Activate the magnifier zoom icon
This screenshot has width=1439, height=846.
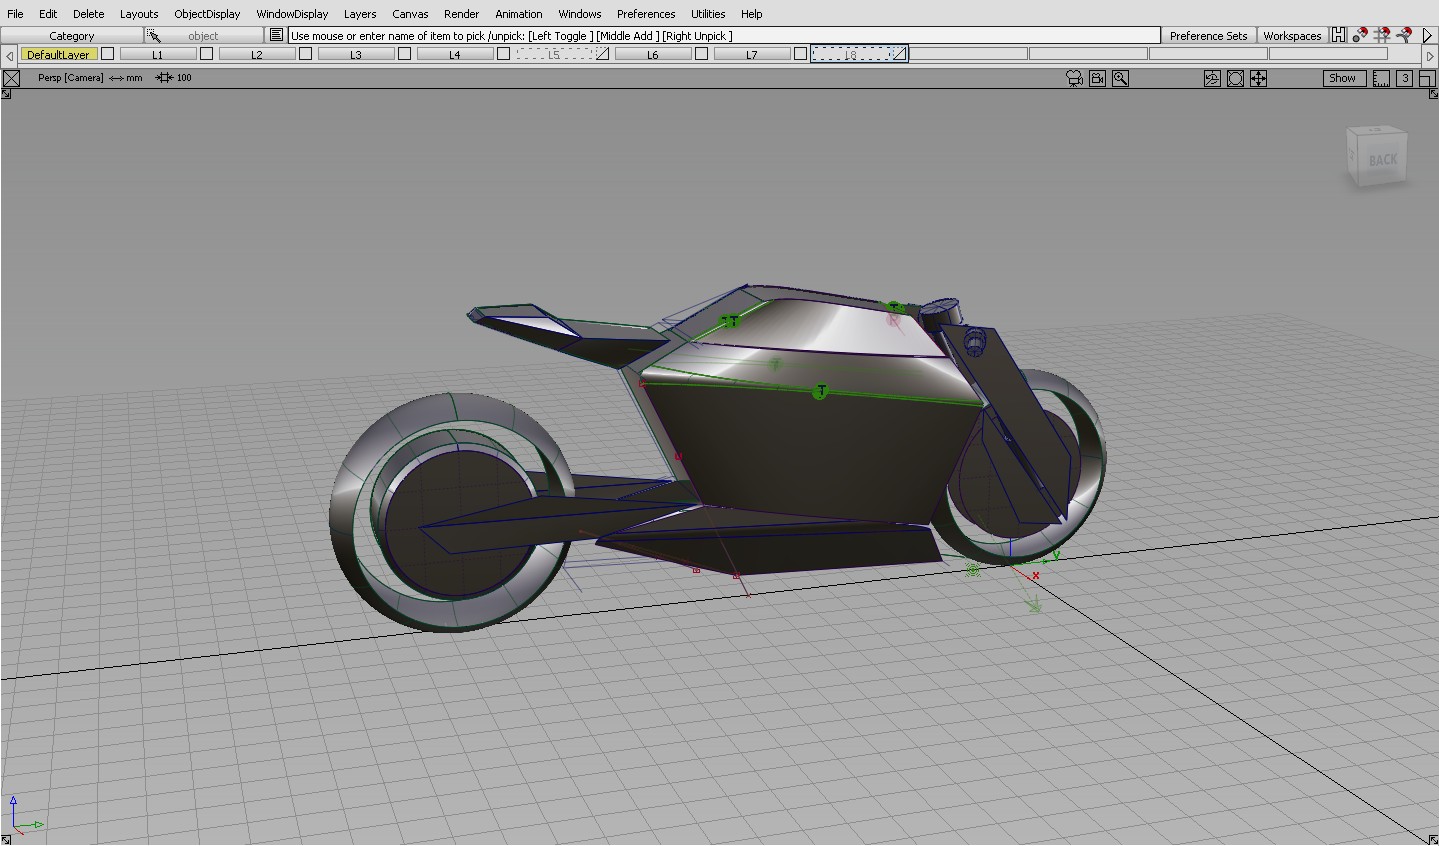[x=1120, y=78]
